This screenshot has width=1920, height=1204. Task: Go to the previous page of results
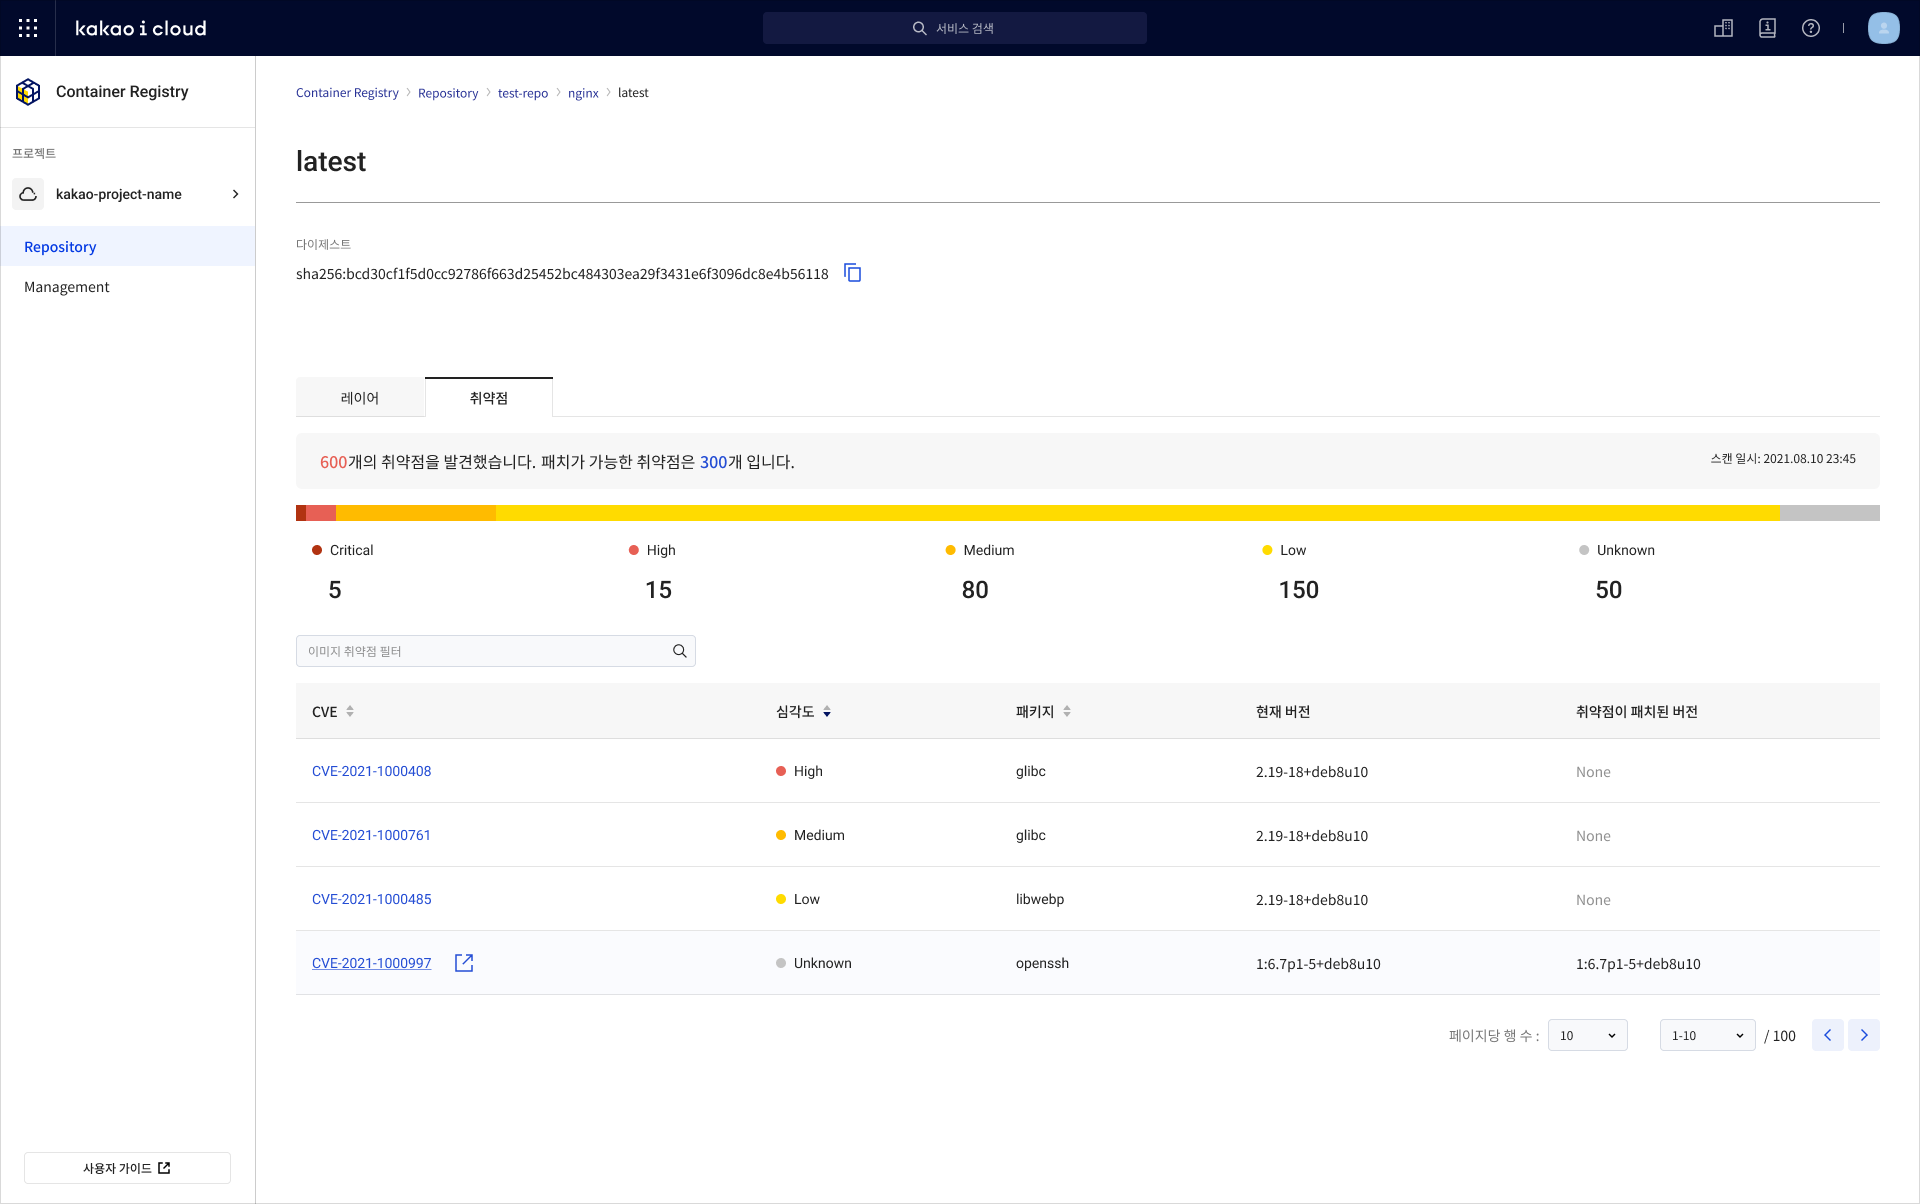click(x=1828, y=1035)
